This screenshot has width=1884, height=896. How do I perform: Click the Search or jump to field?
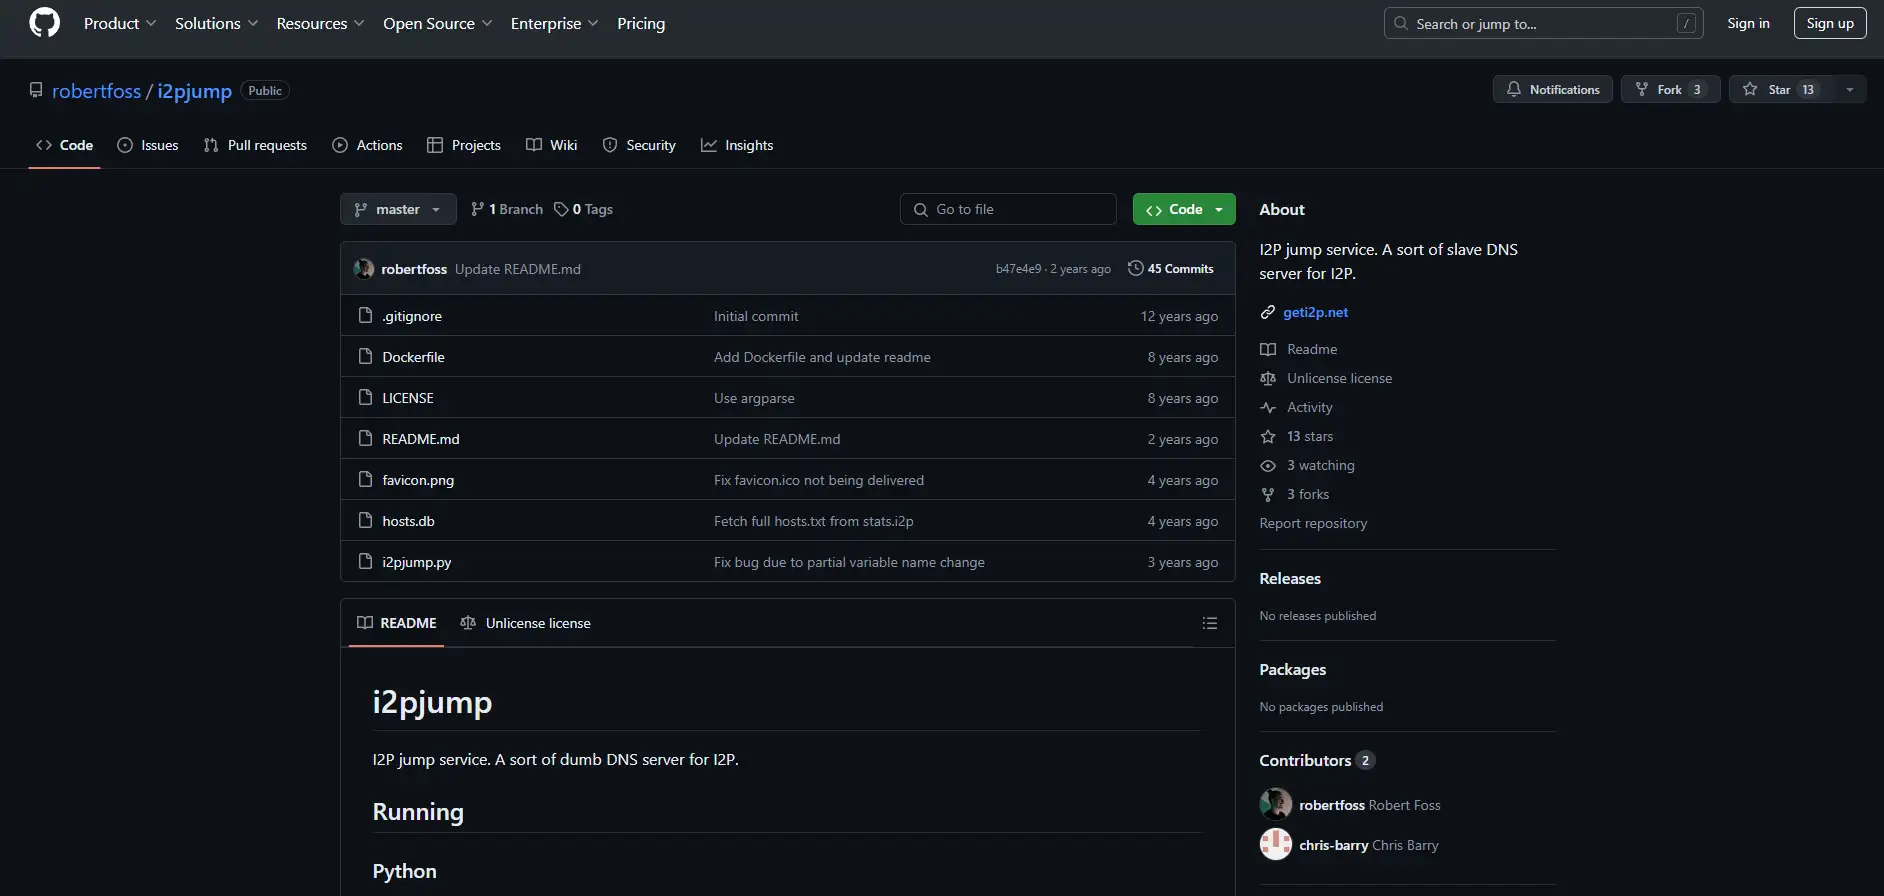click(x=1544, y=23)
